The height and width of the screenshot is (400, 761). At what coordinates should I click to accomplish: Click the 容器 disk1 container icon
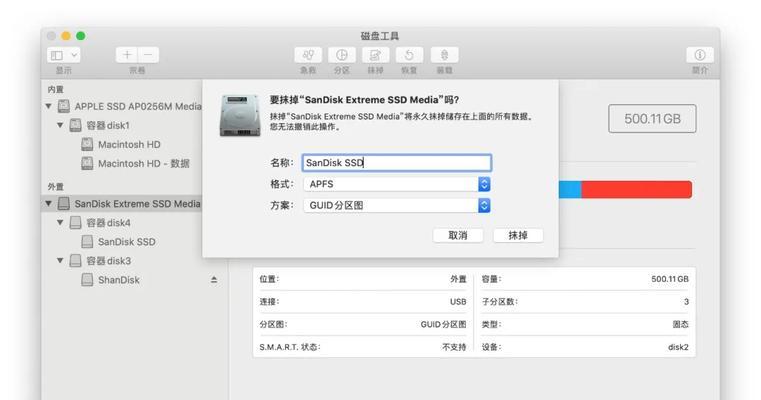(x=75, y=125)
